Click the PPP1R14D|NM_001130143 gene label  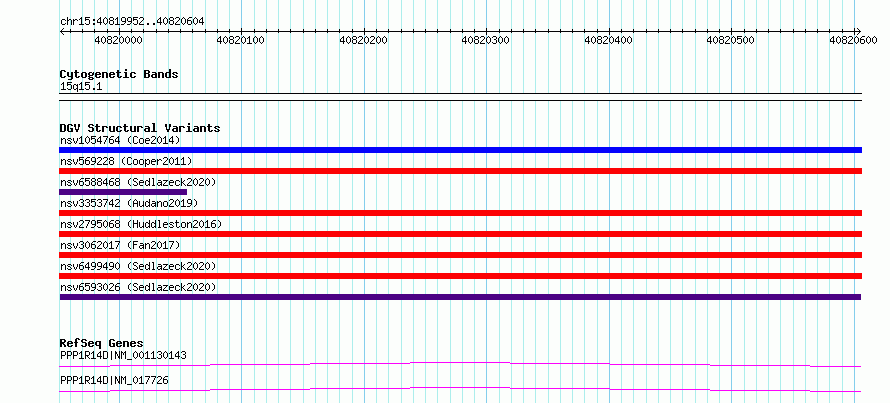coord(123,355)
